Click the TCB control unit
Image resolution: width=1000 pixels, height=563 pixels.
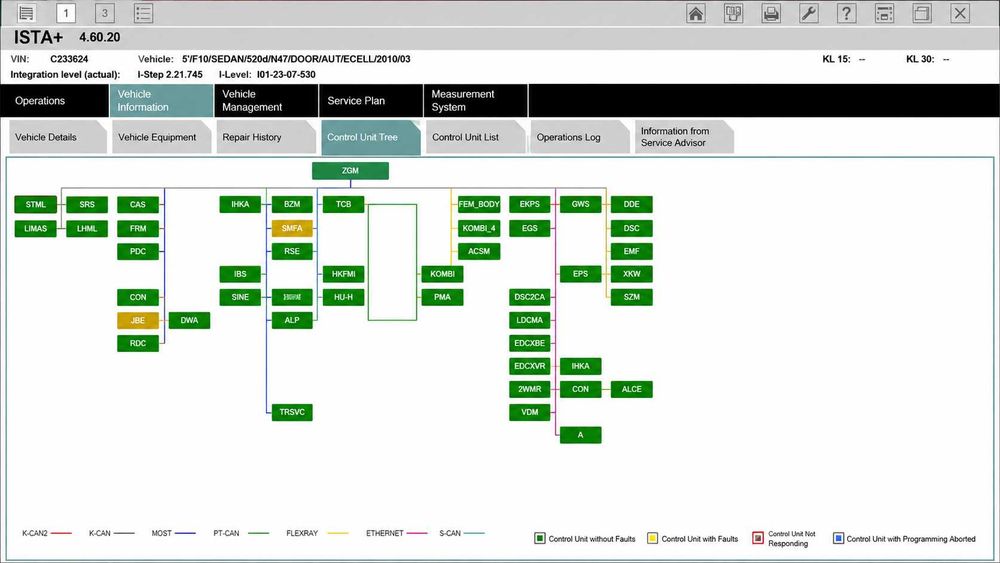pyautogui.click(x=344, y=205)
